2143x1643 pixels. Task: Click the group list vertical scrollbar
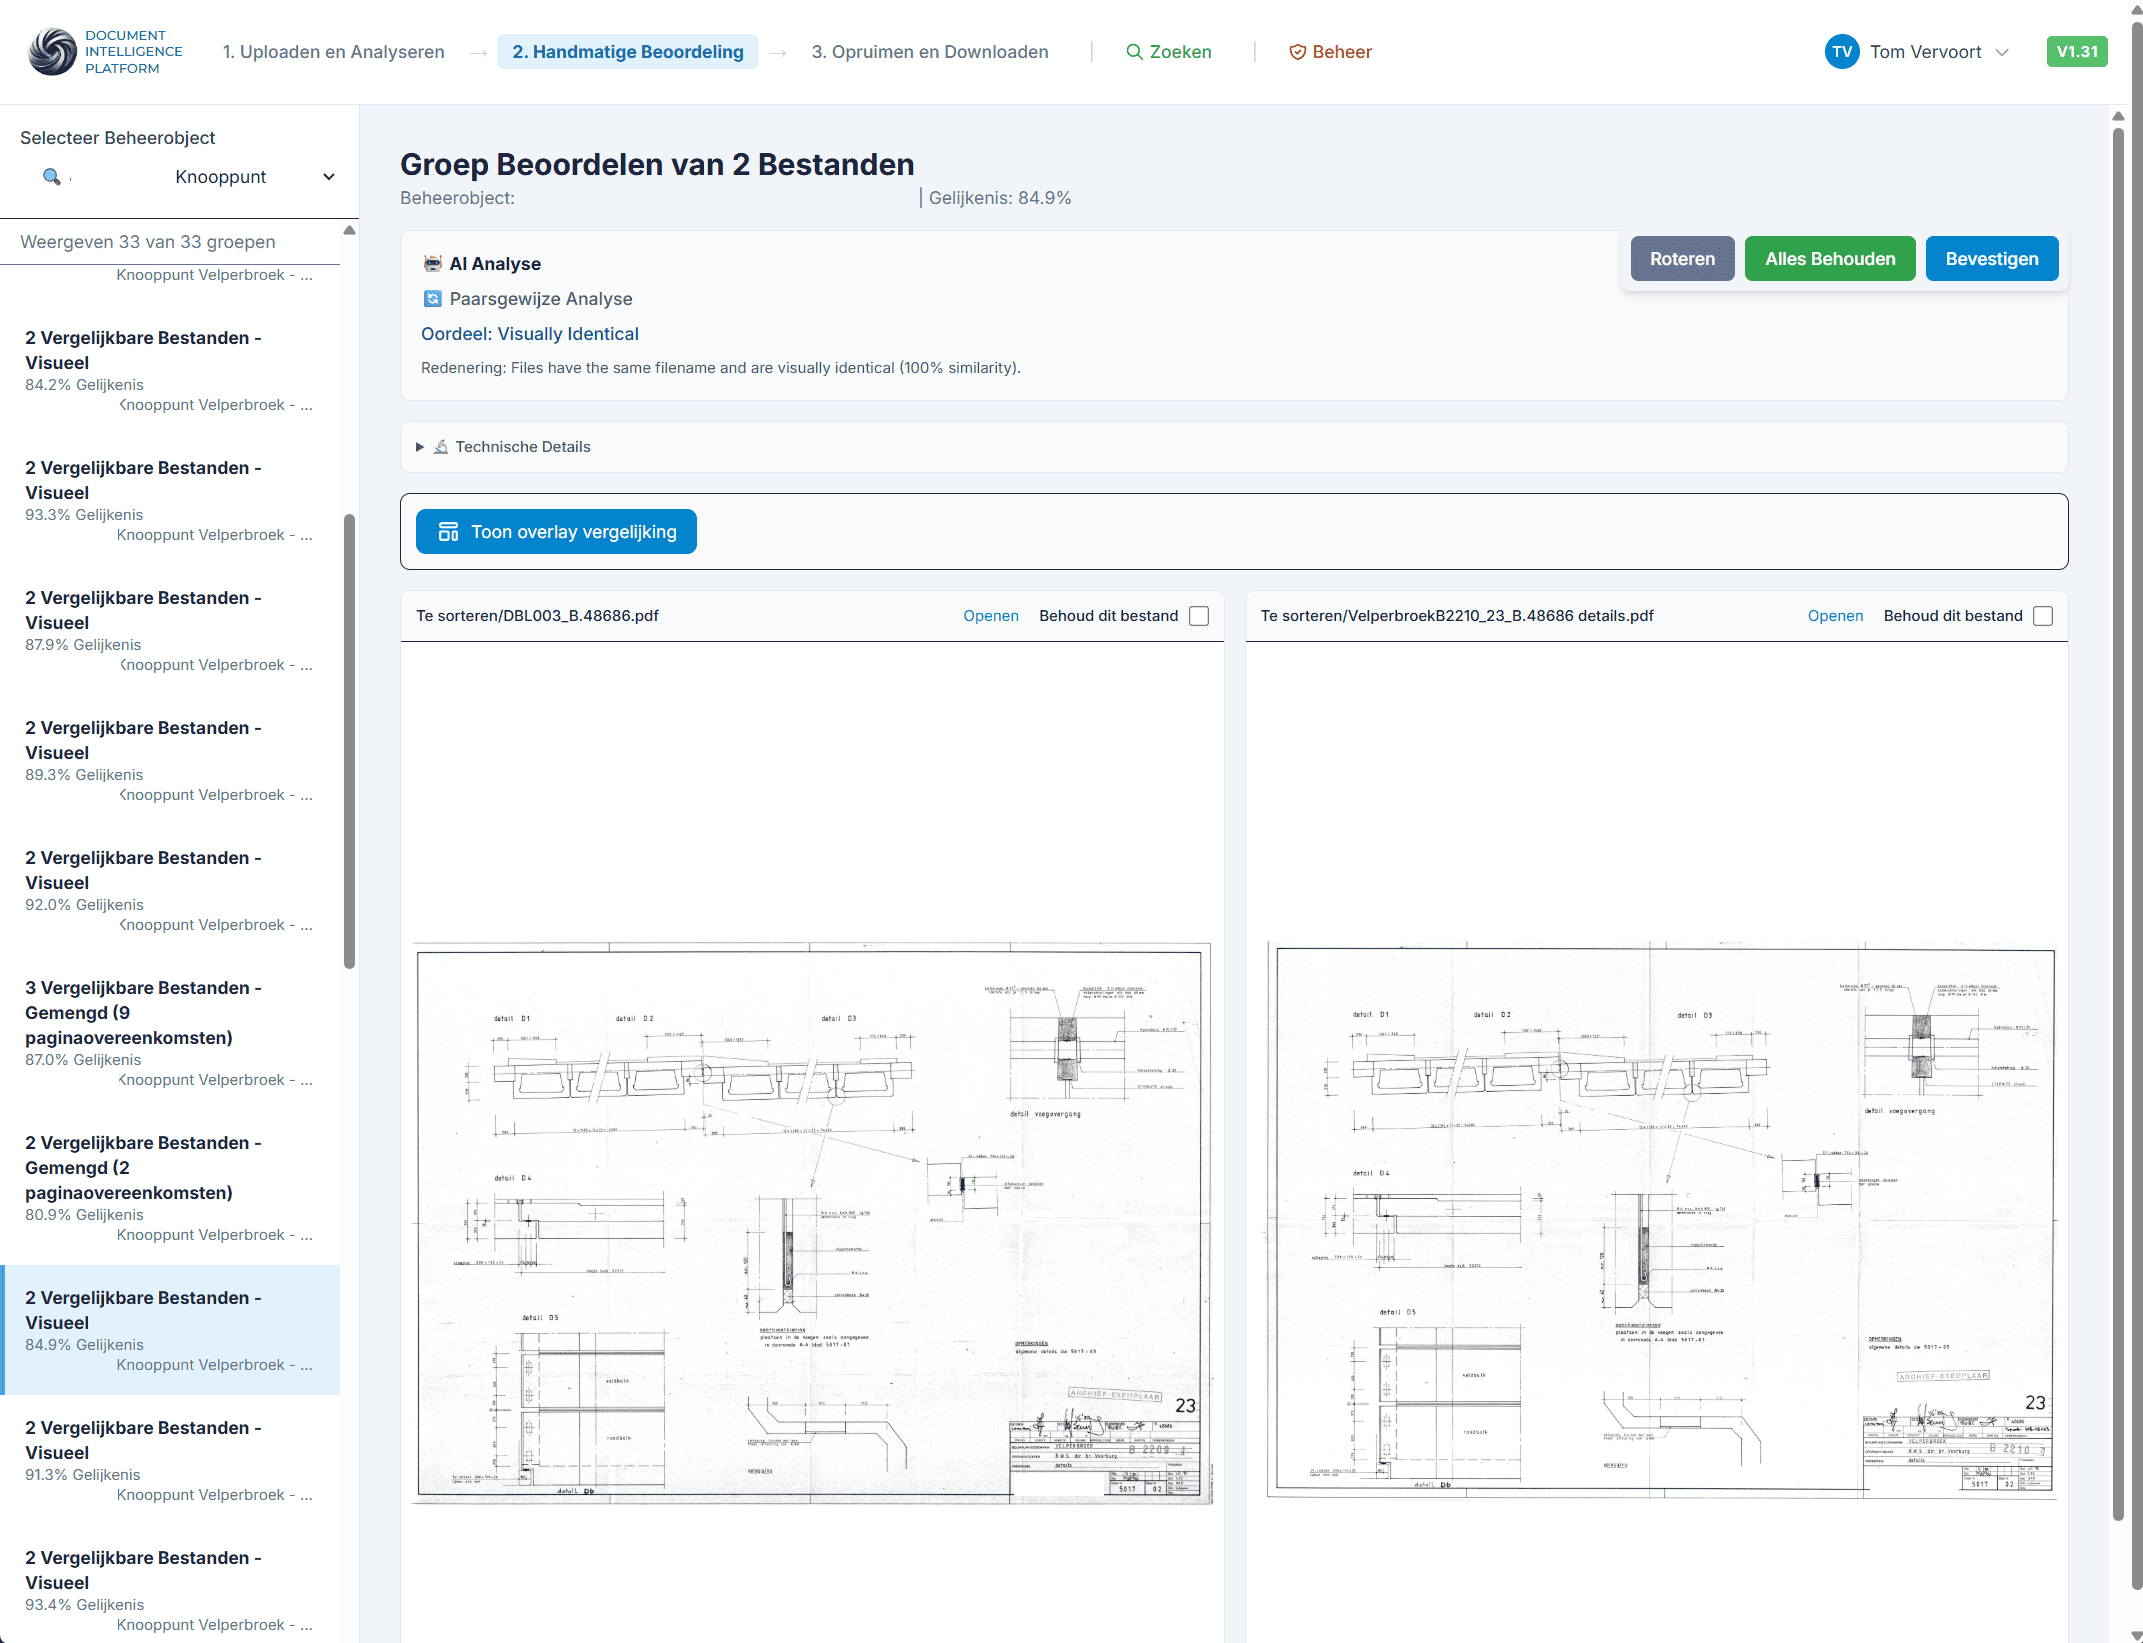coord(349,740)
